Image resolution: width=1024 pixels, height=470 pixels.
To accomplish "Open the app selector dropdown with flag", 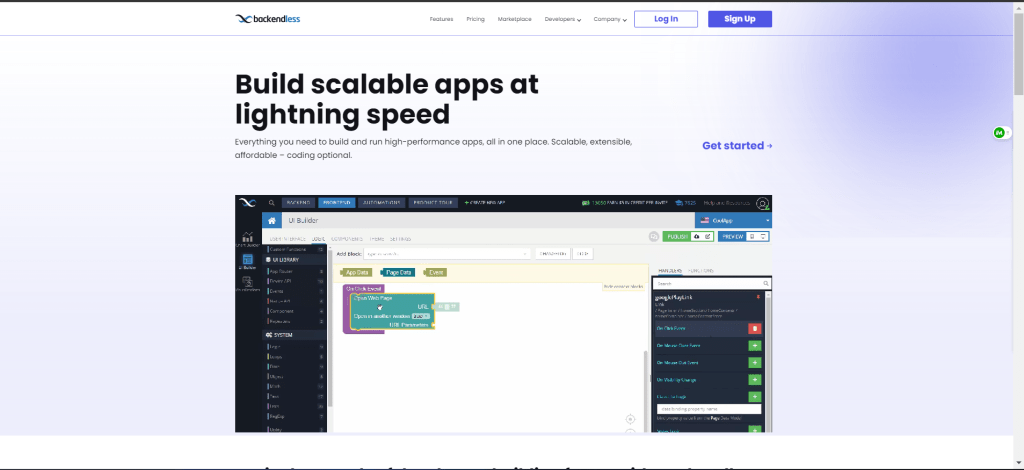I will tap(733, 221).
